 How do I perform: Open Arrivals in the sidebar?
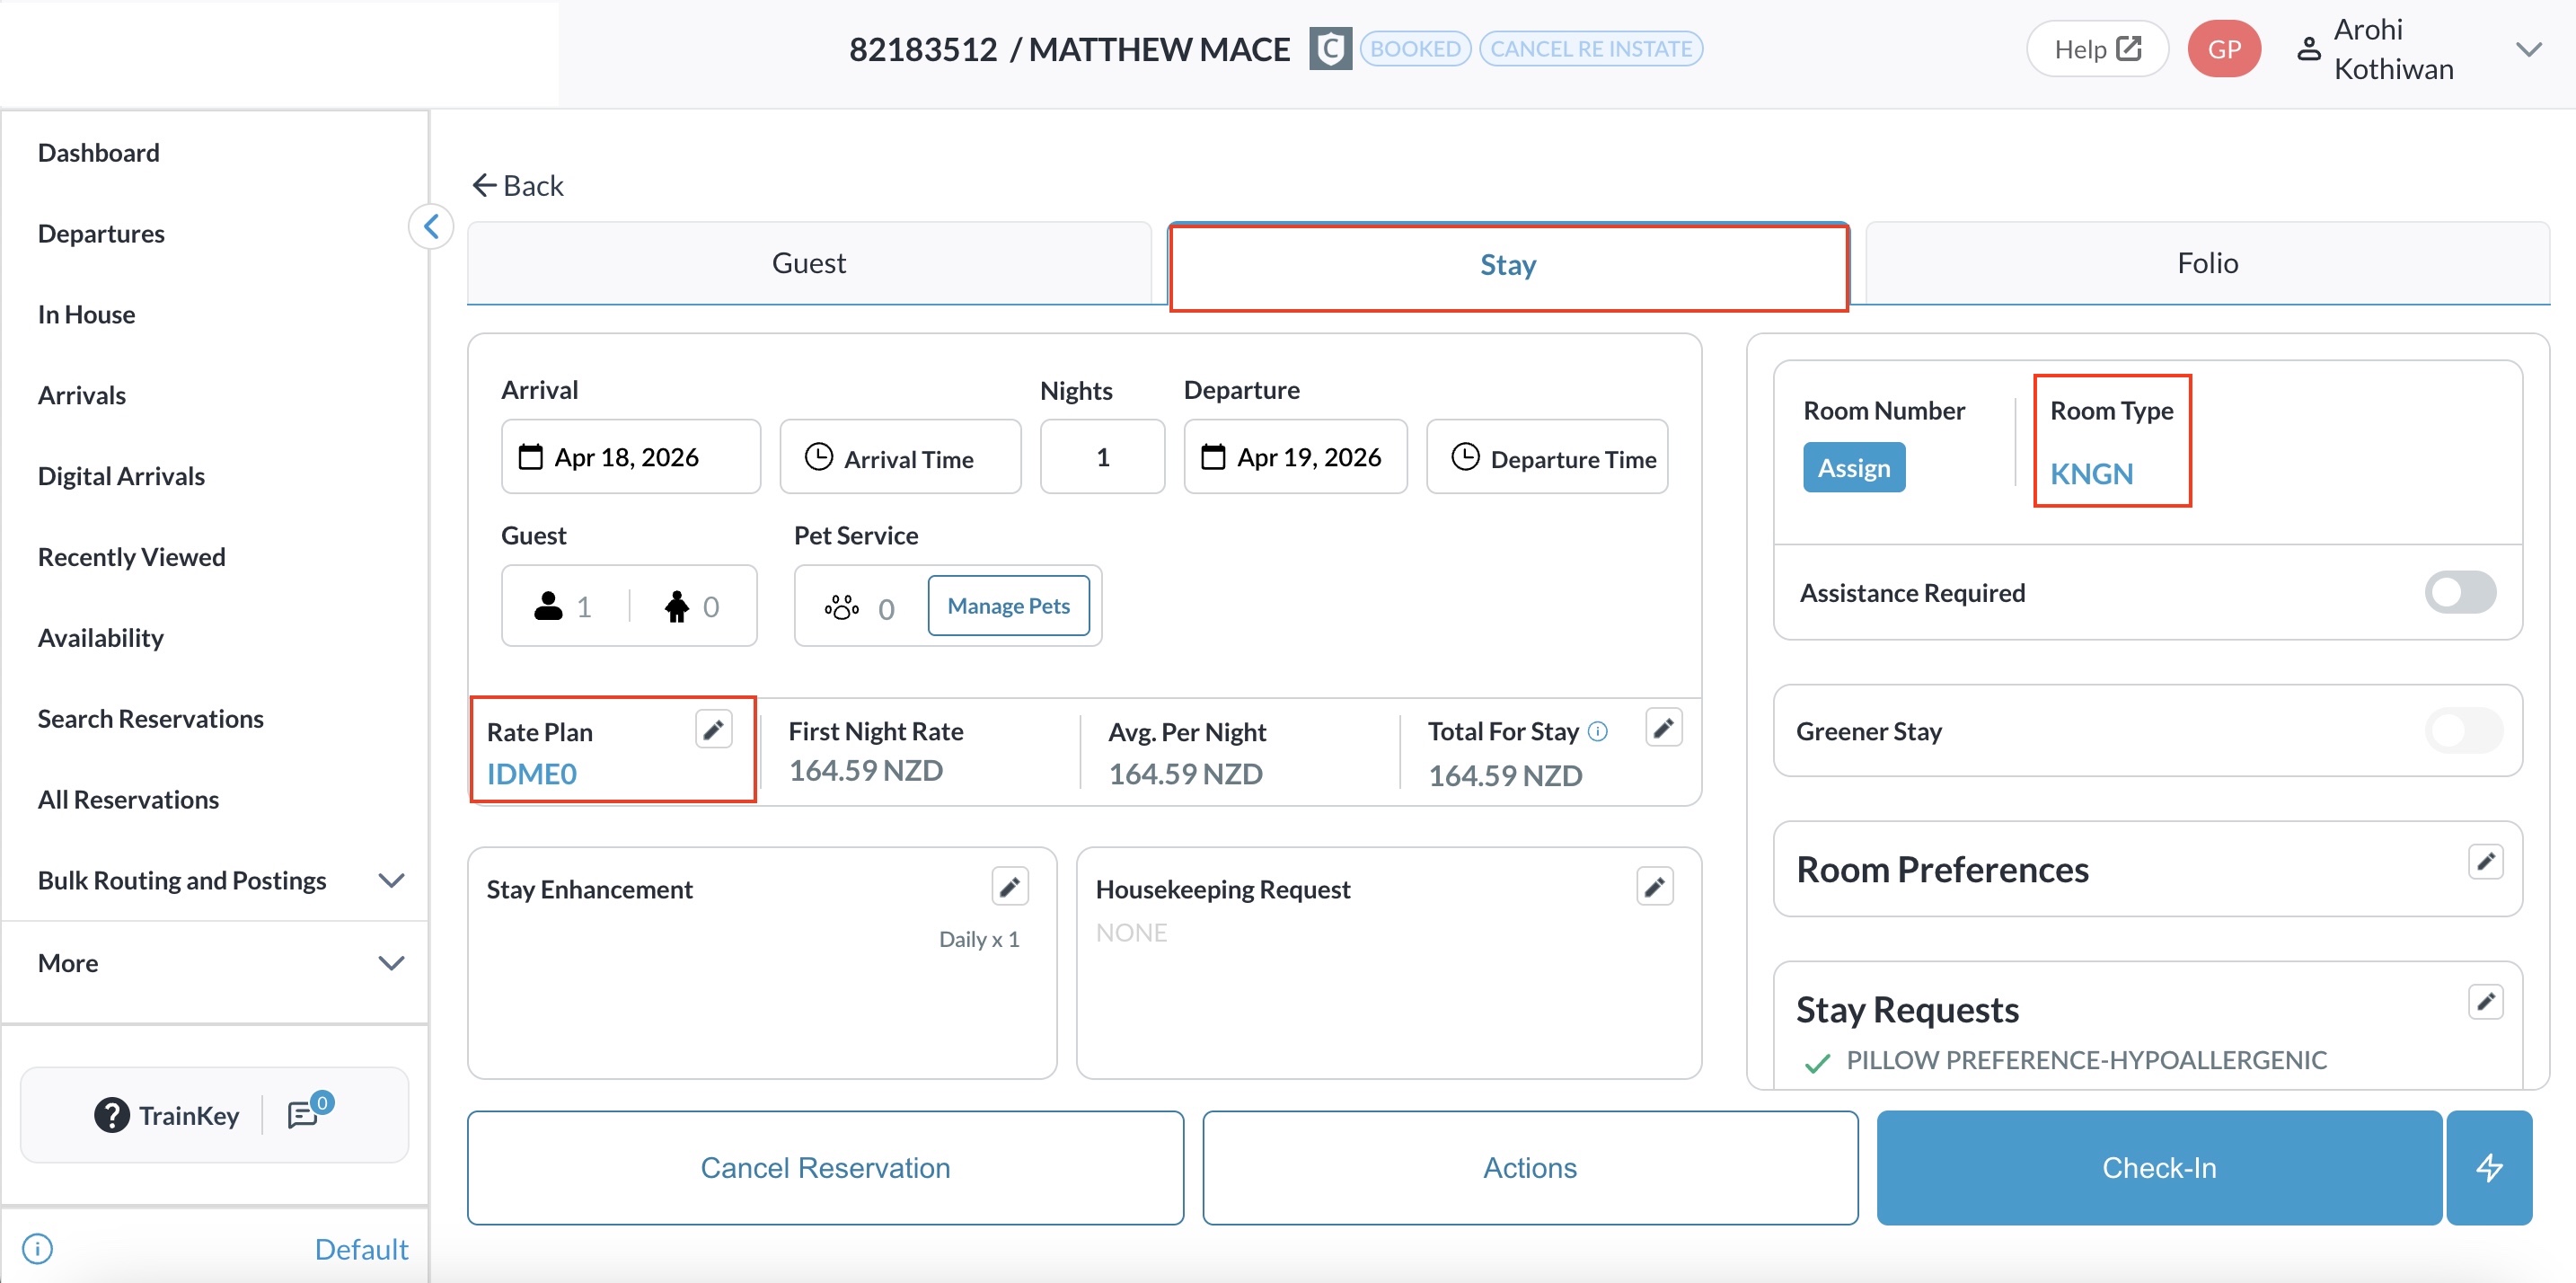[82, 395]
